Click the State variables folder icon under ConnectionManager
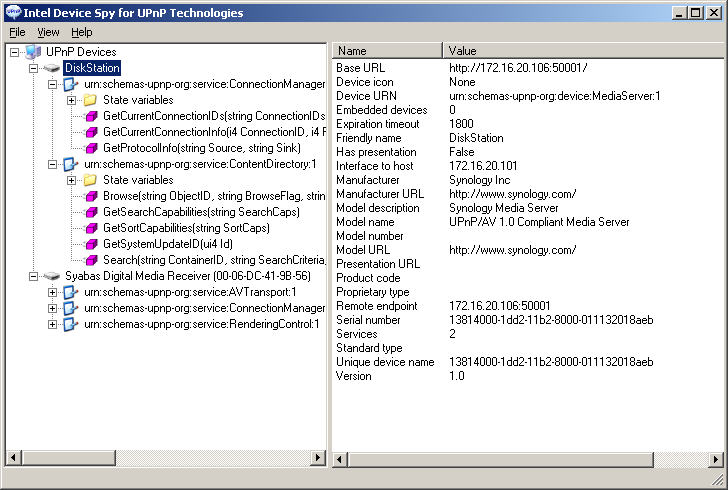Screen dimensions: 728x490 [x=90, y=100]
